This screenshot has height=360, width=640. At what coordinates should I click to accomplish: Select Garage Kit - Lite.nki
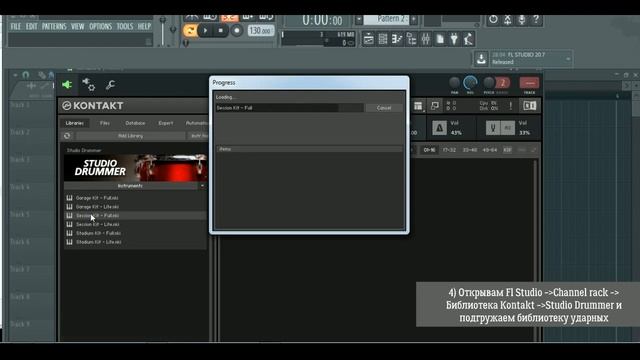point(98,207)
